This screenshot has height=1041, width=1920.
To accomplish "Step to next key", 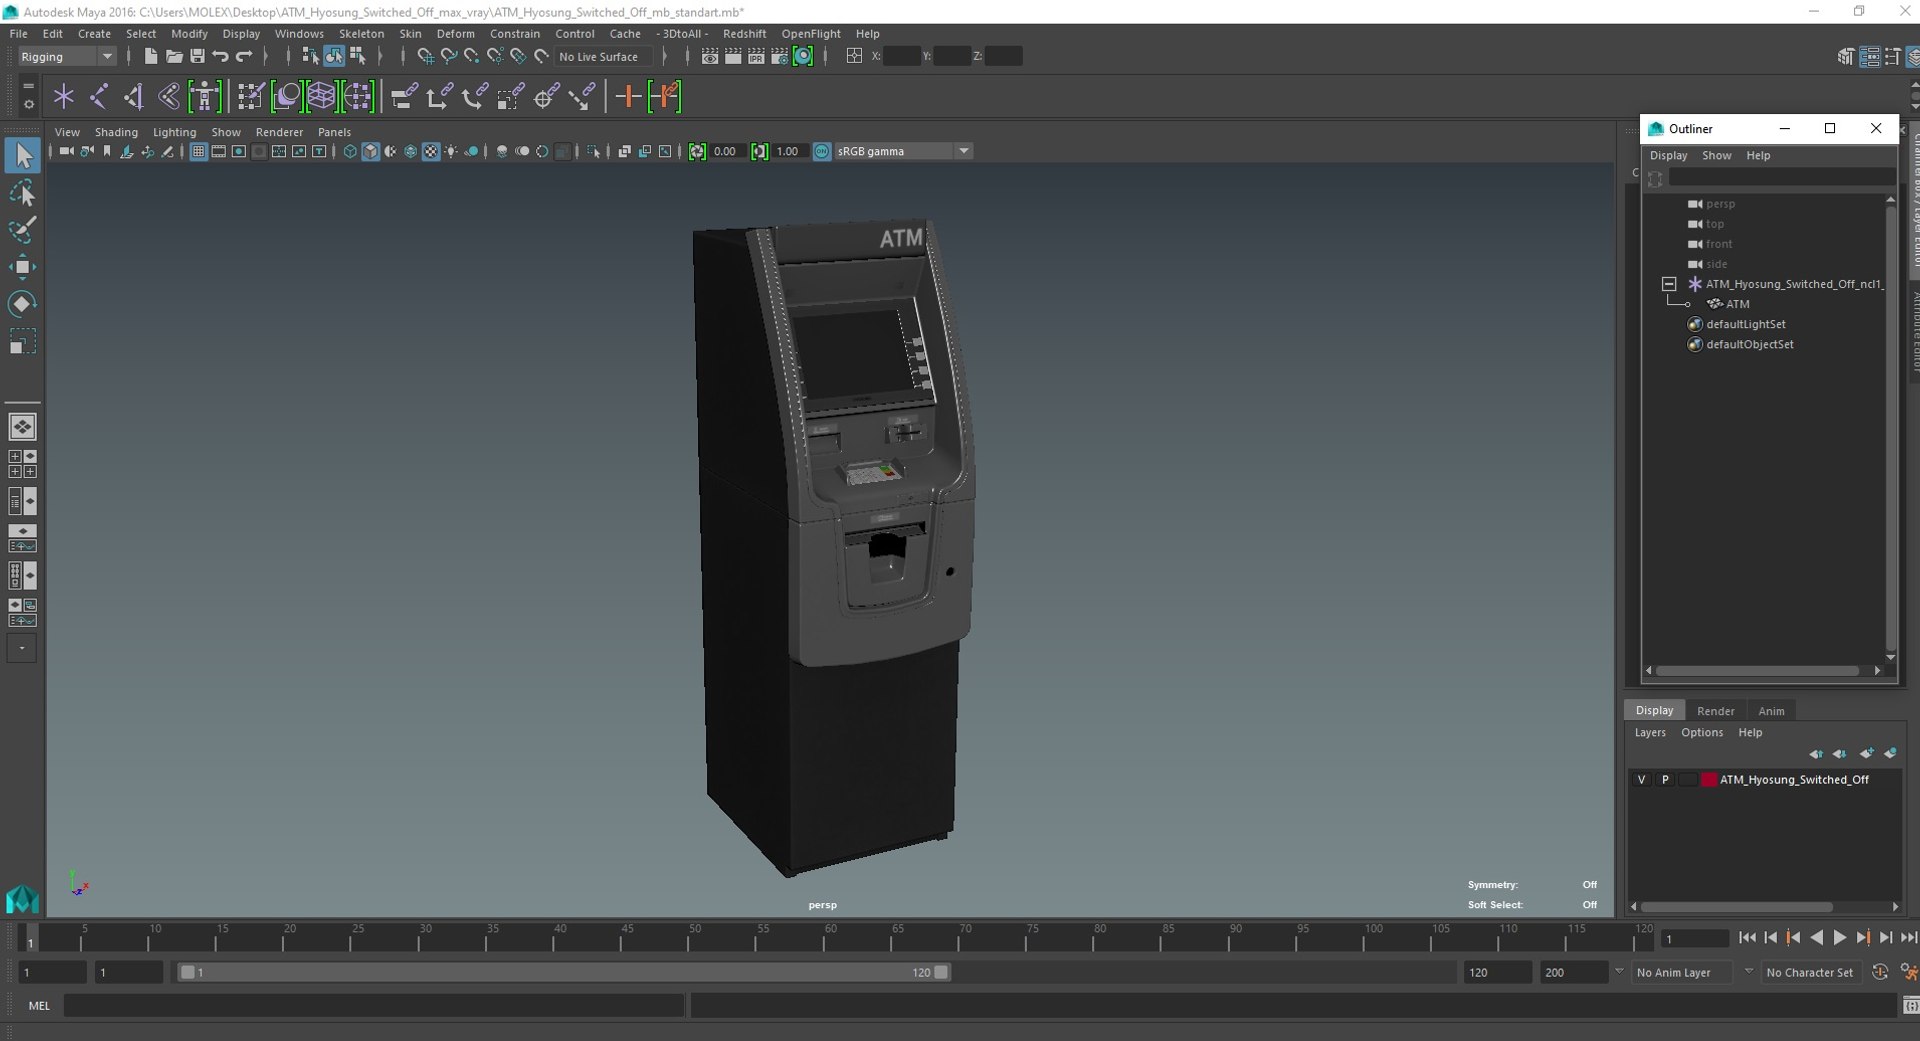I will (1862, 938).
